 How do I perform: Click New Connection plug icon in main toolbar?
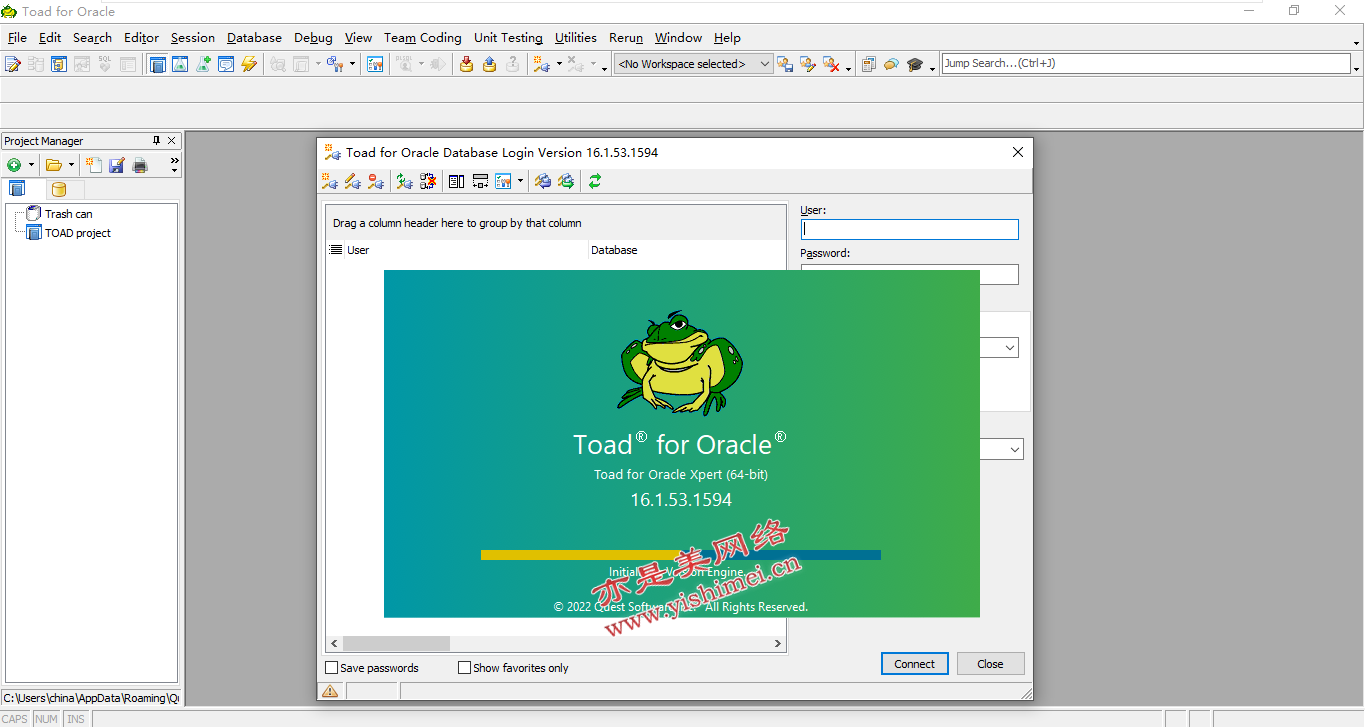tap(541, 64)
